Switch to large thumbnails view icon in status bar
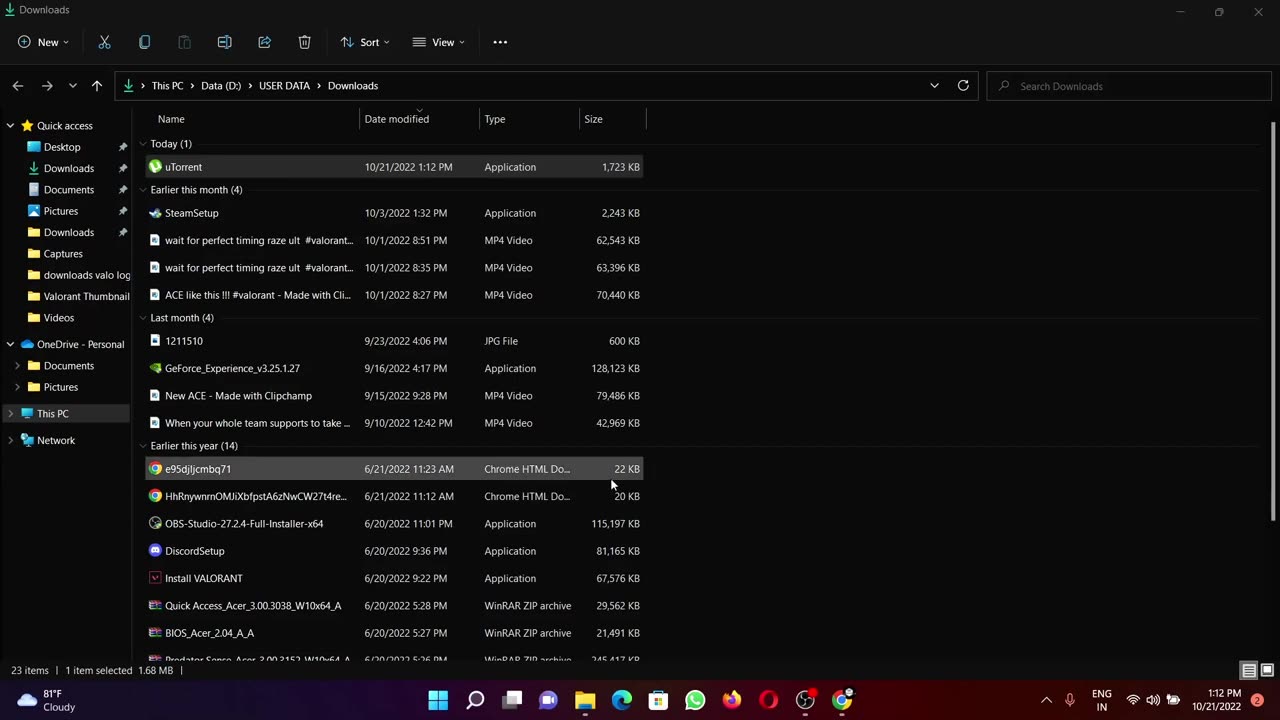The height and width of the screenshot is (720, 1280). [1267, 670]
